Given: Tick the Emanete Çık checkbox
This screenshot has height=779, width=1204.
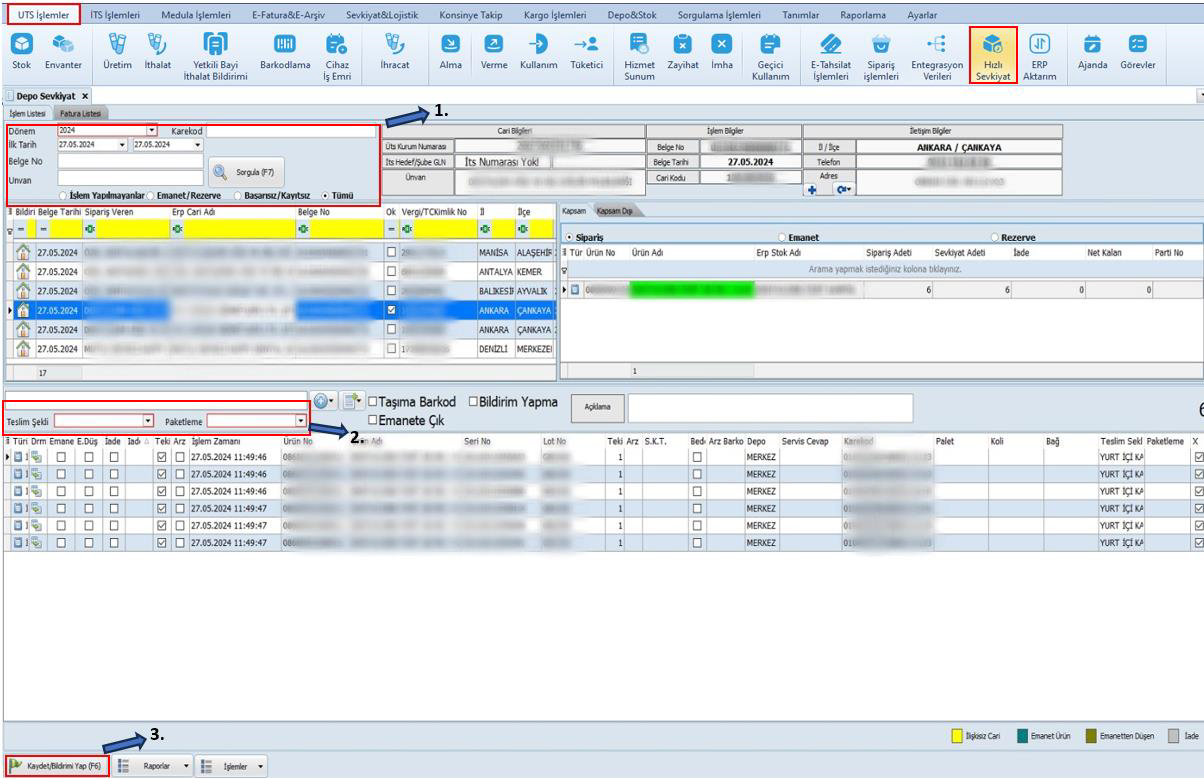Looking at the screenshot, I should [x=372, y=420].
